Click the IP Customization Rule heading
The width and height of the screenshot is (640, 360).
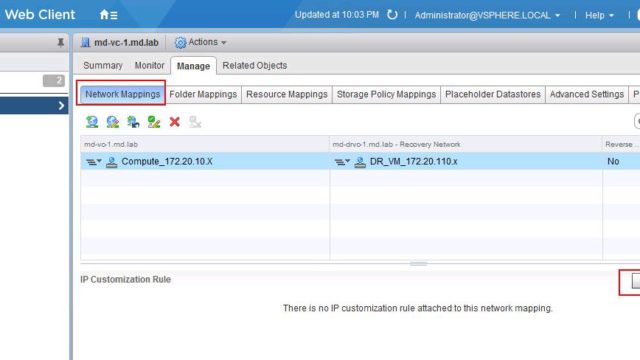(126, 280)
